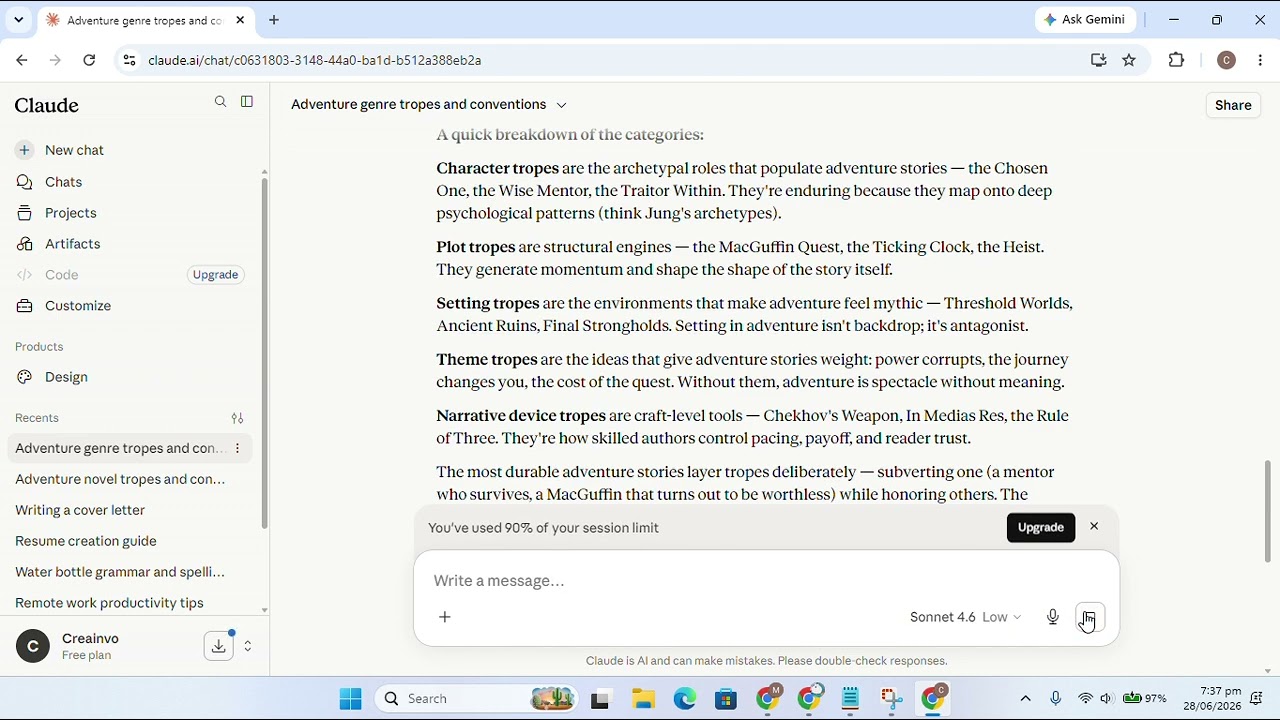Click address bar URL
1280x720 pixels.
tap(315, 60)
